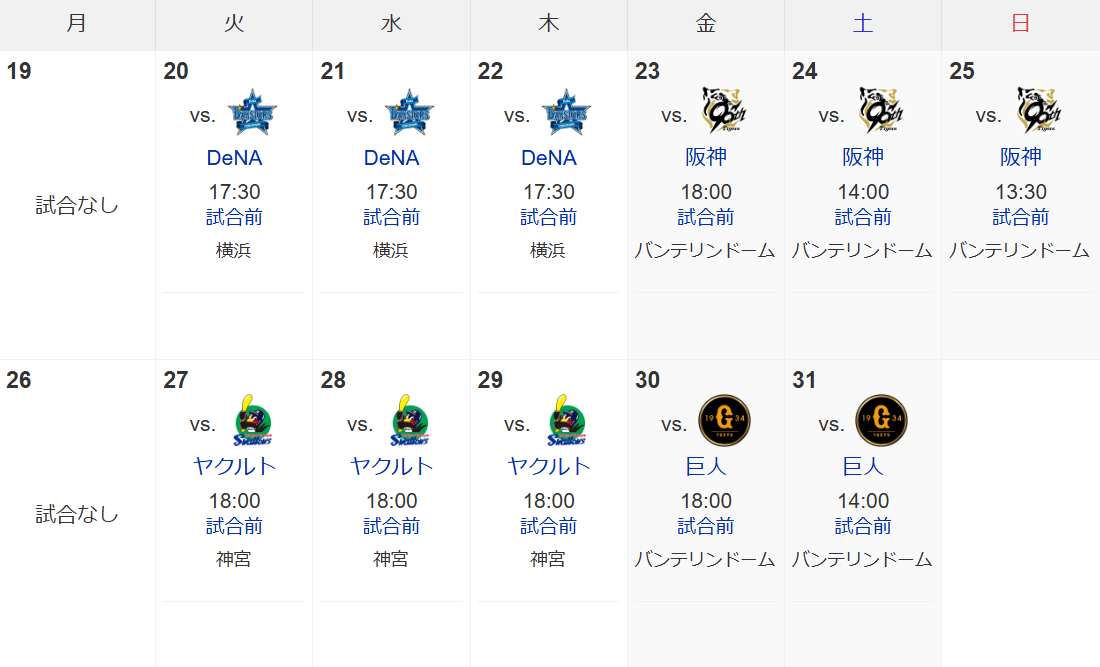Screen dimensions: 1100x667
Task: Select the day 26 cell with 試合なし
Action: (77, 513)
